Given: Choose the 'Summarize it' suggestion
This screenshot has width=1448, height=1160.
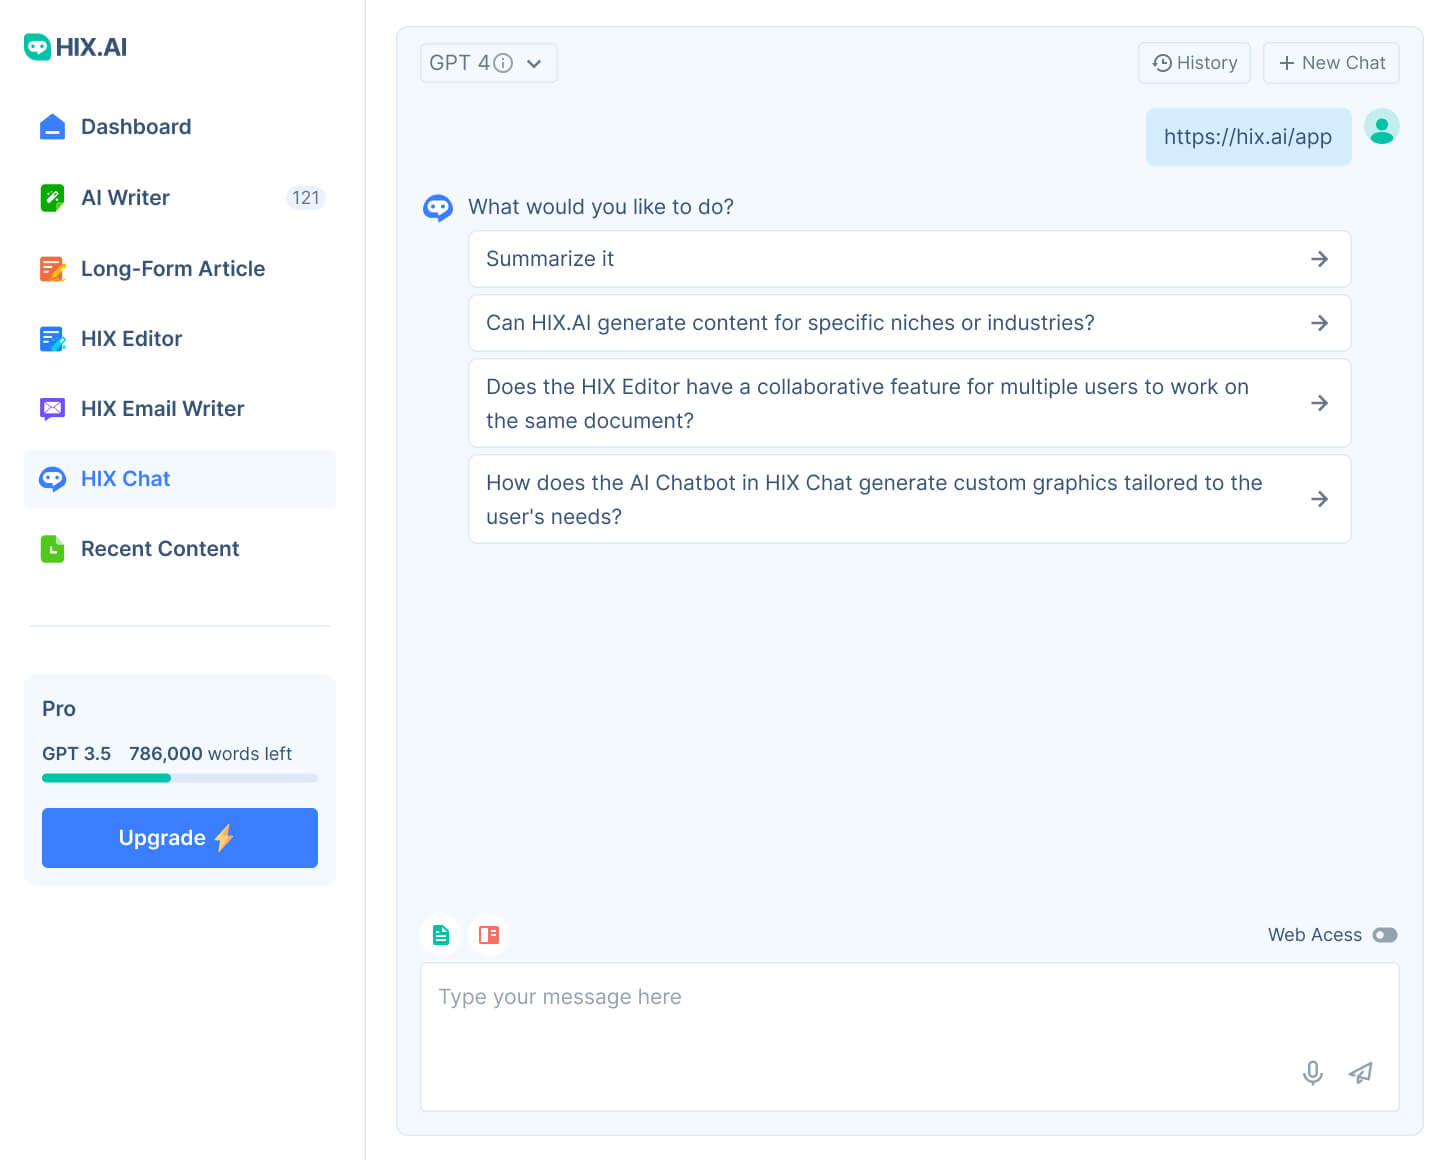Looking at the screenshot, I should coord(909,259).
